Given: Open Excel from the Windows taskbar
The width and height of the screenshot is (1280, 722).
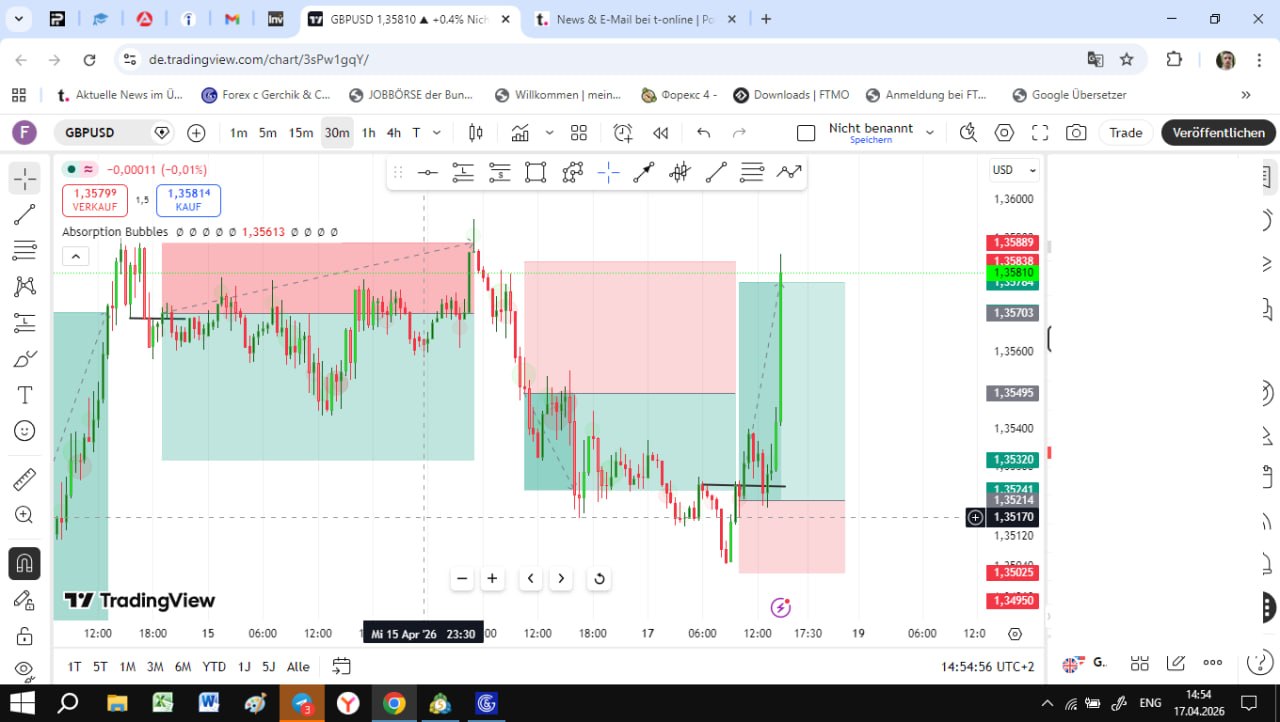Looking at the screenshot, I should (x=163, y=704).
